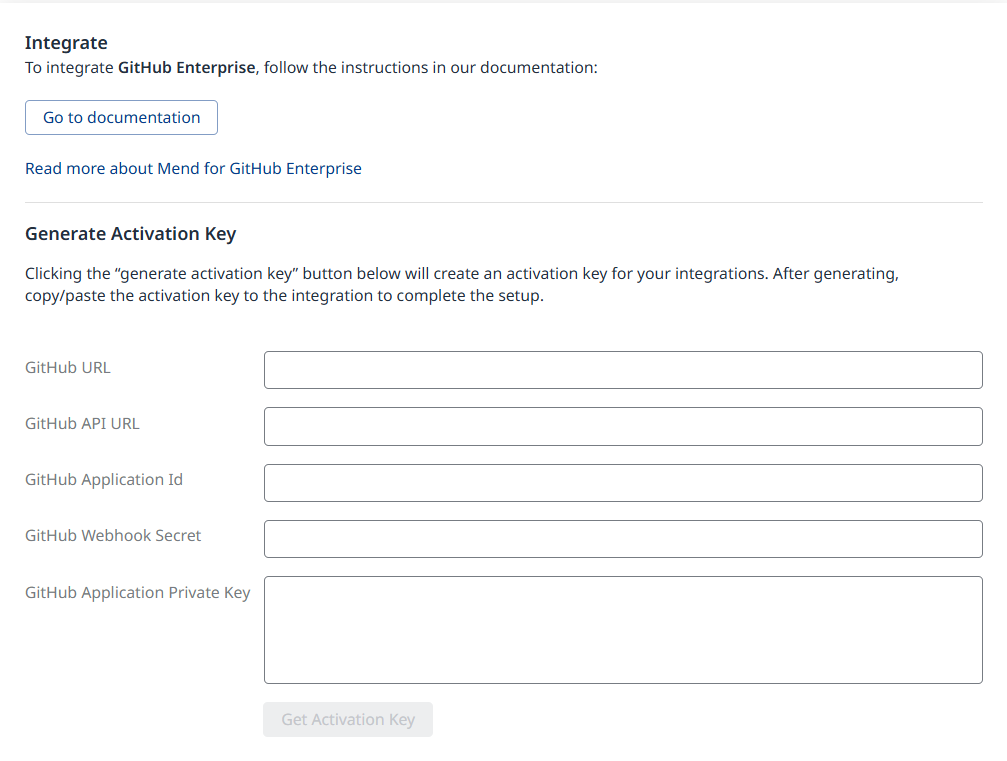Click the GitHub Webhook Secret label
The width and height of the screenshot is (1007, 761).
113,535
